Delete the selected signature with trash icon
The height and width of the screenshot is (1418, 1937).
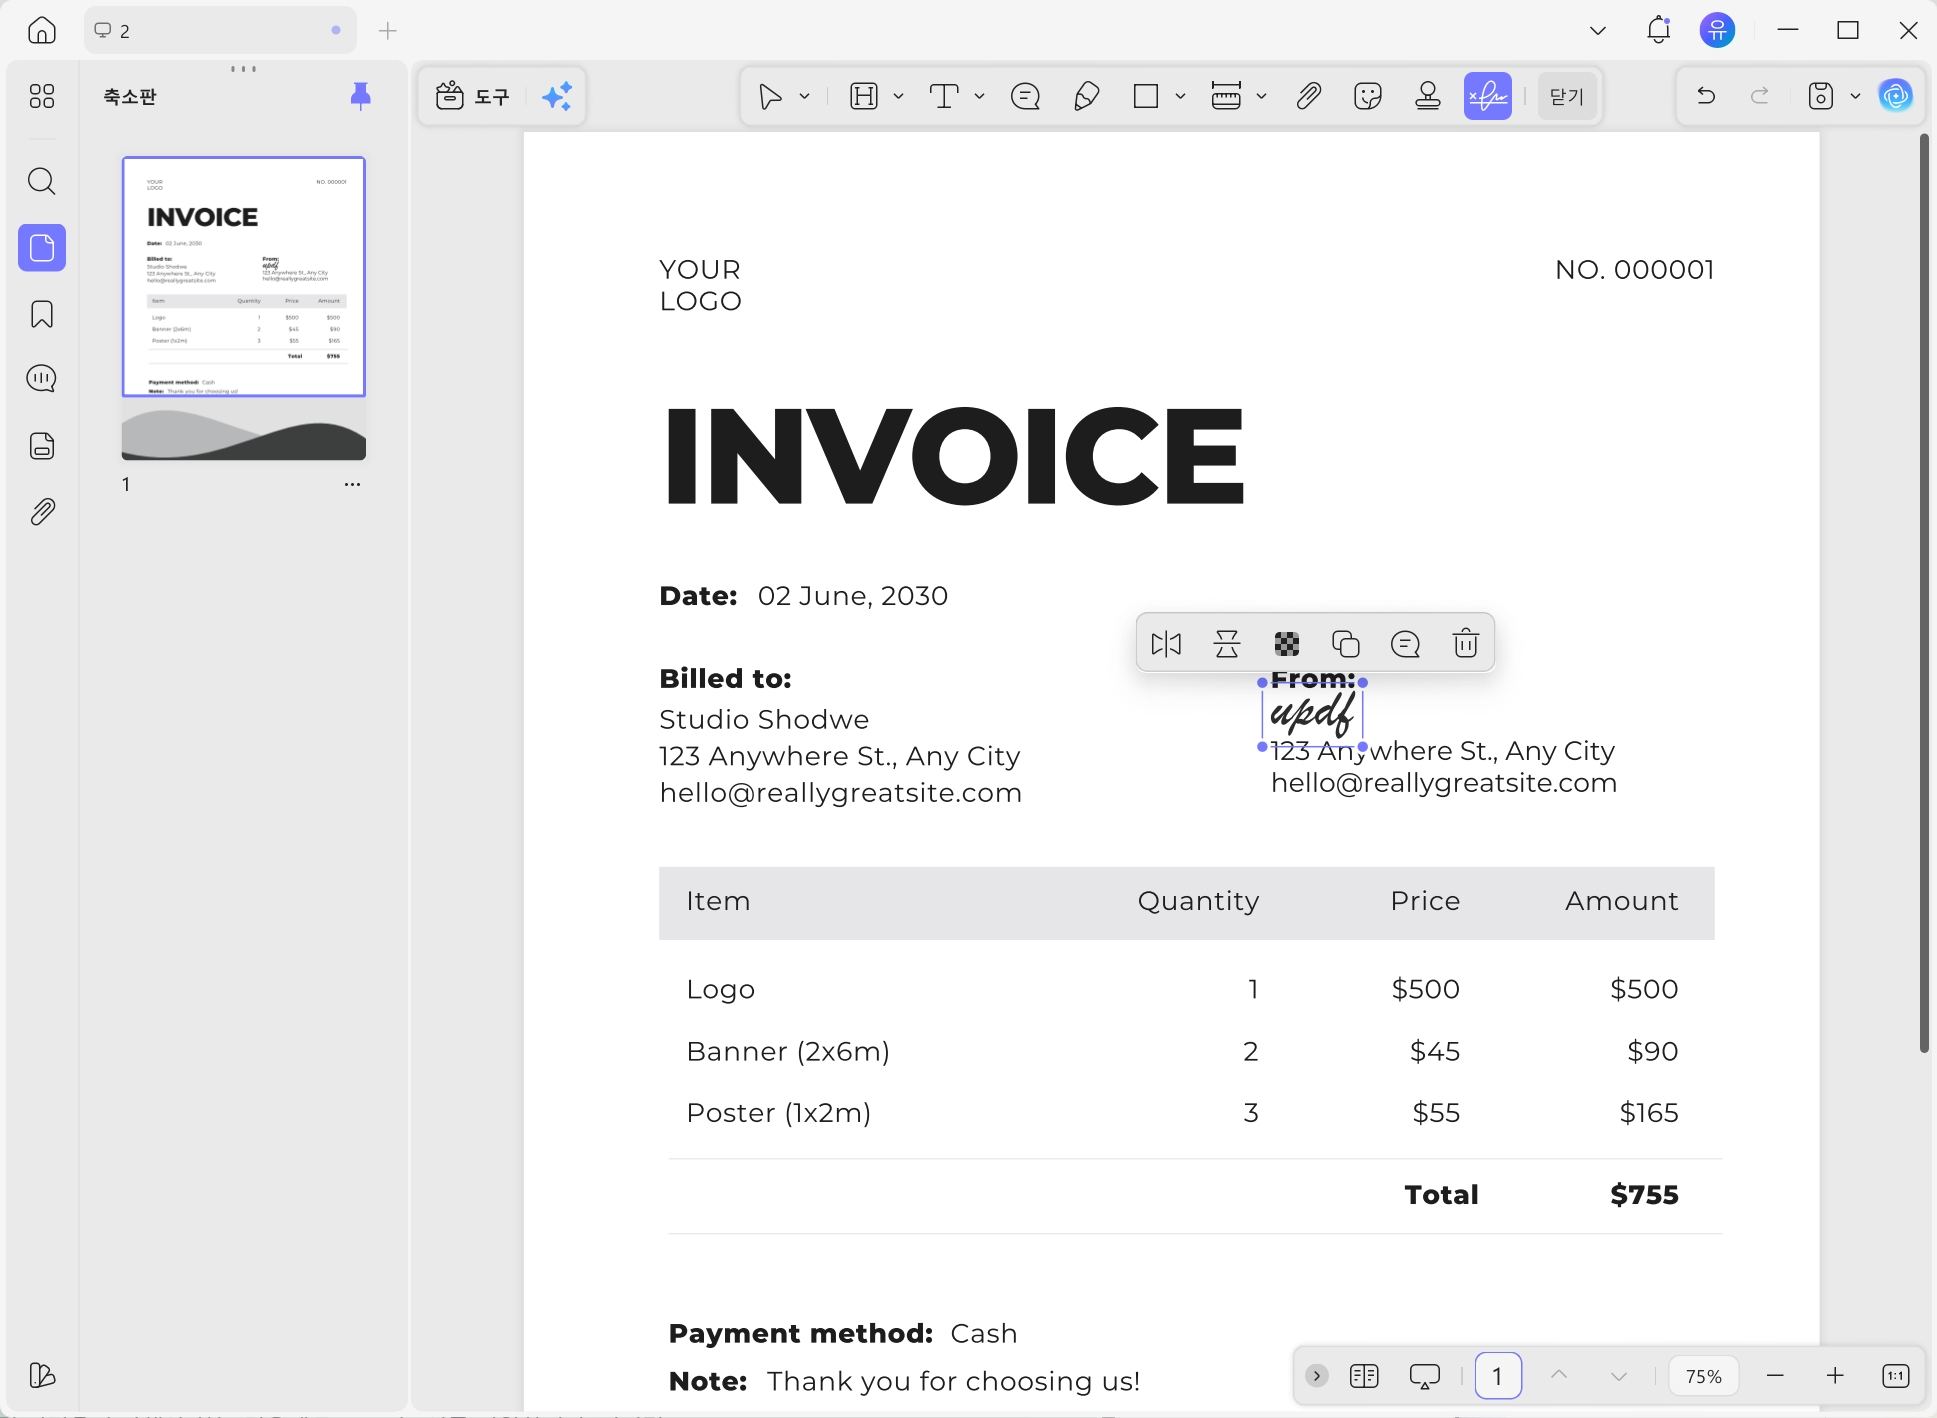[x=1465, y=643]
